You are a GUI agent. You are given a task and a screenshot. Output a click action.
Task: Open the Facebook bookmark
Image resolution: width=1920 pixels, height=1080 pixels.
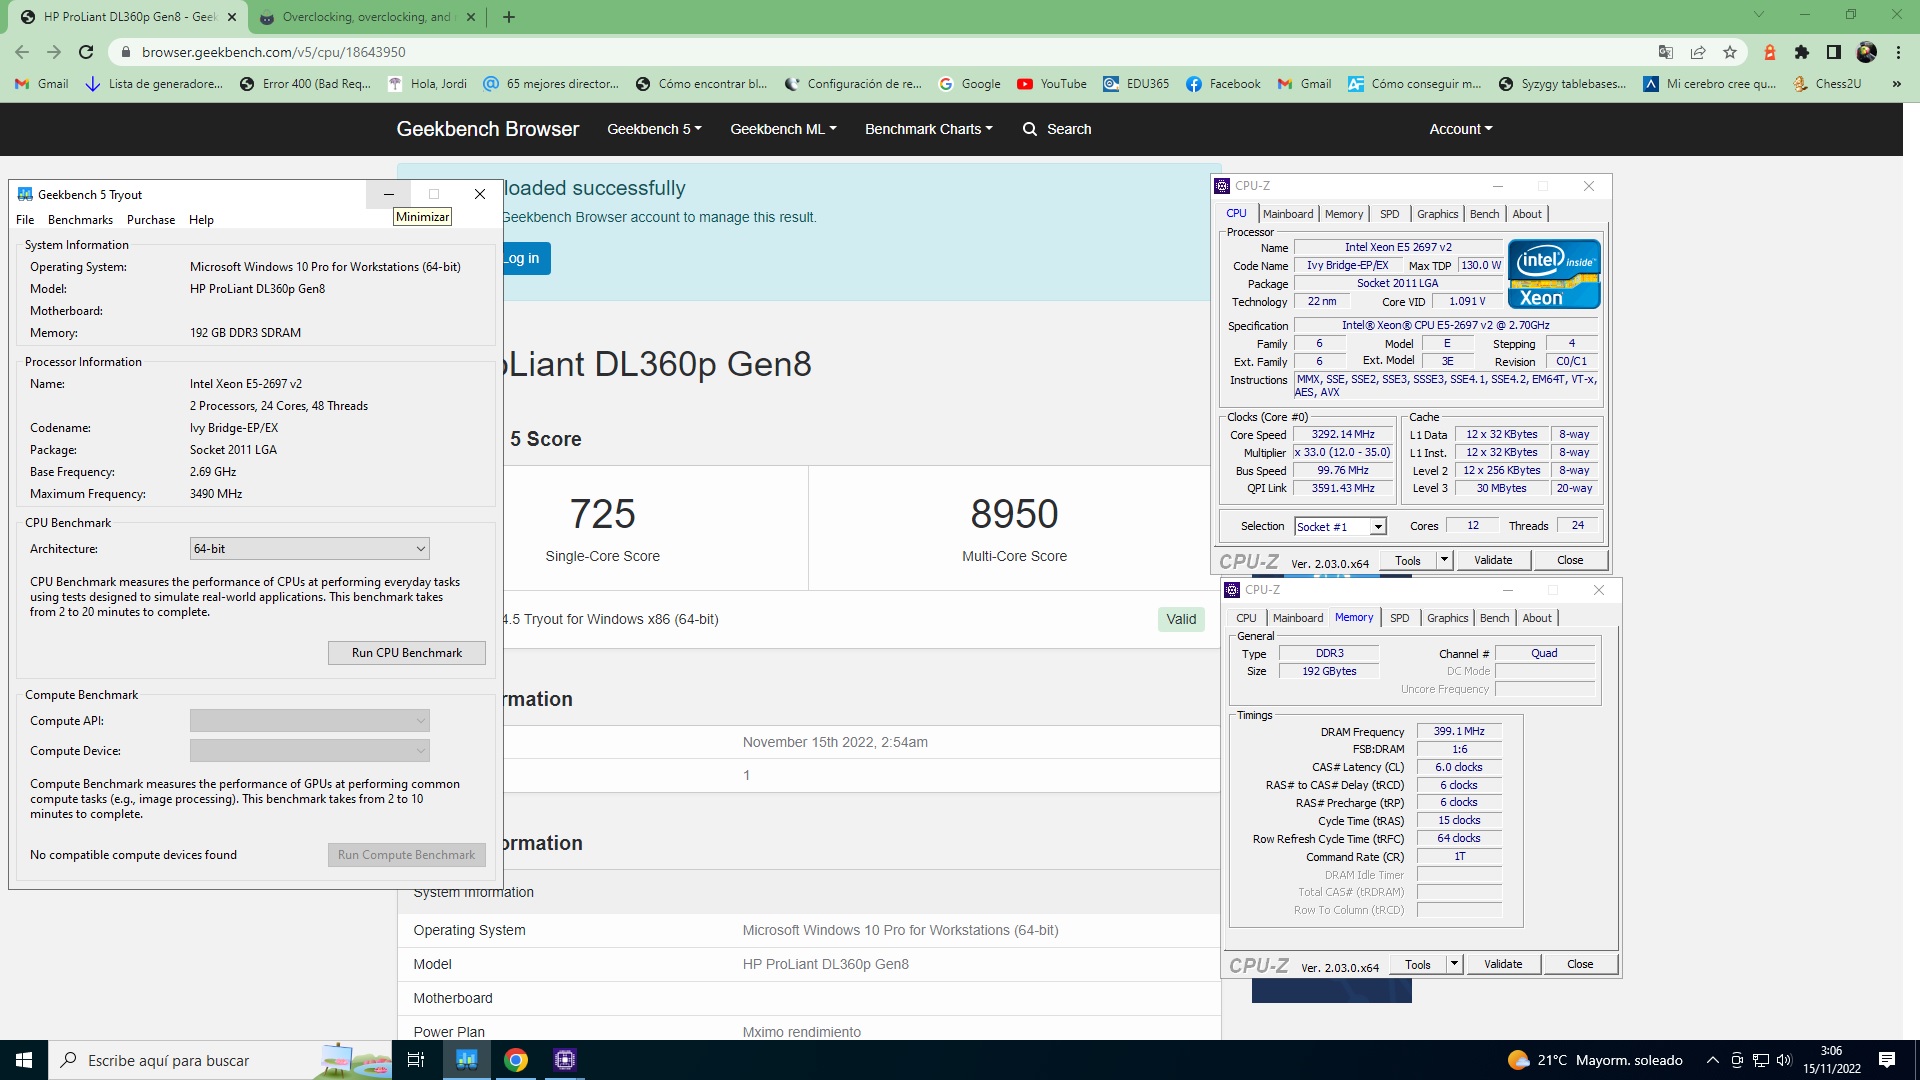[x=1223, y=84]
